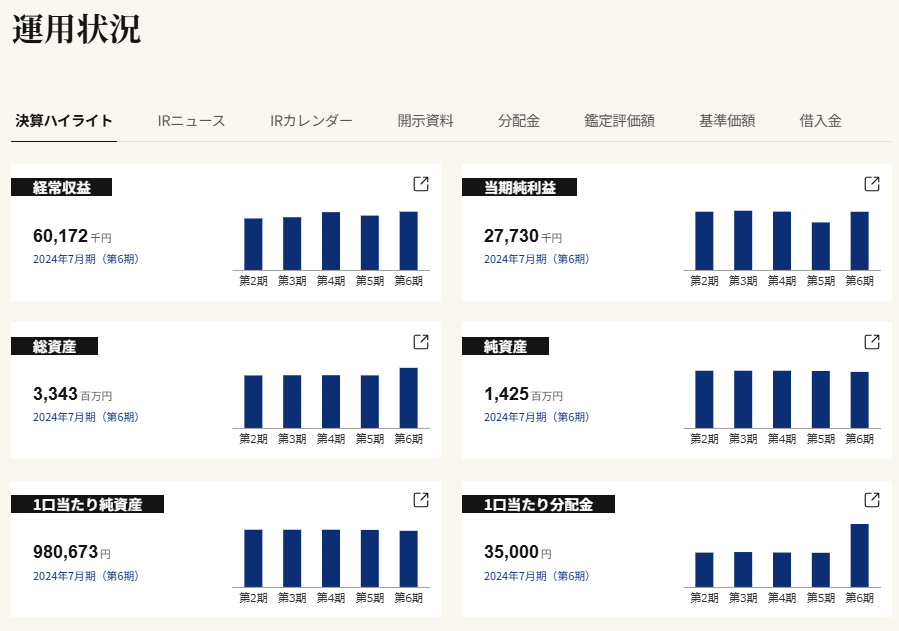Open external link icon on 当期純利益 card
899x631 pixels.
(871, 184)
